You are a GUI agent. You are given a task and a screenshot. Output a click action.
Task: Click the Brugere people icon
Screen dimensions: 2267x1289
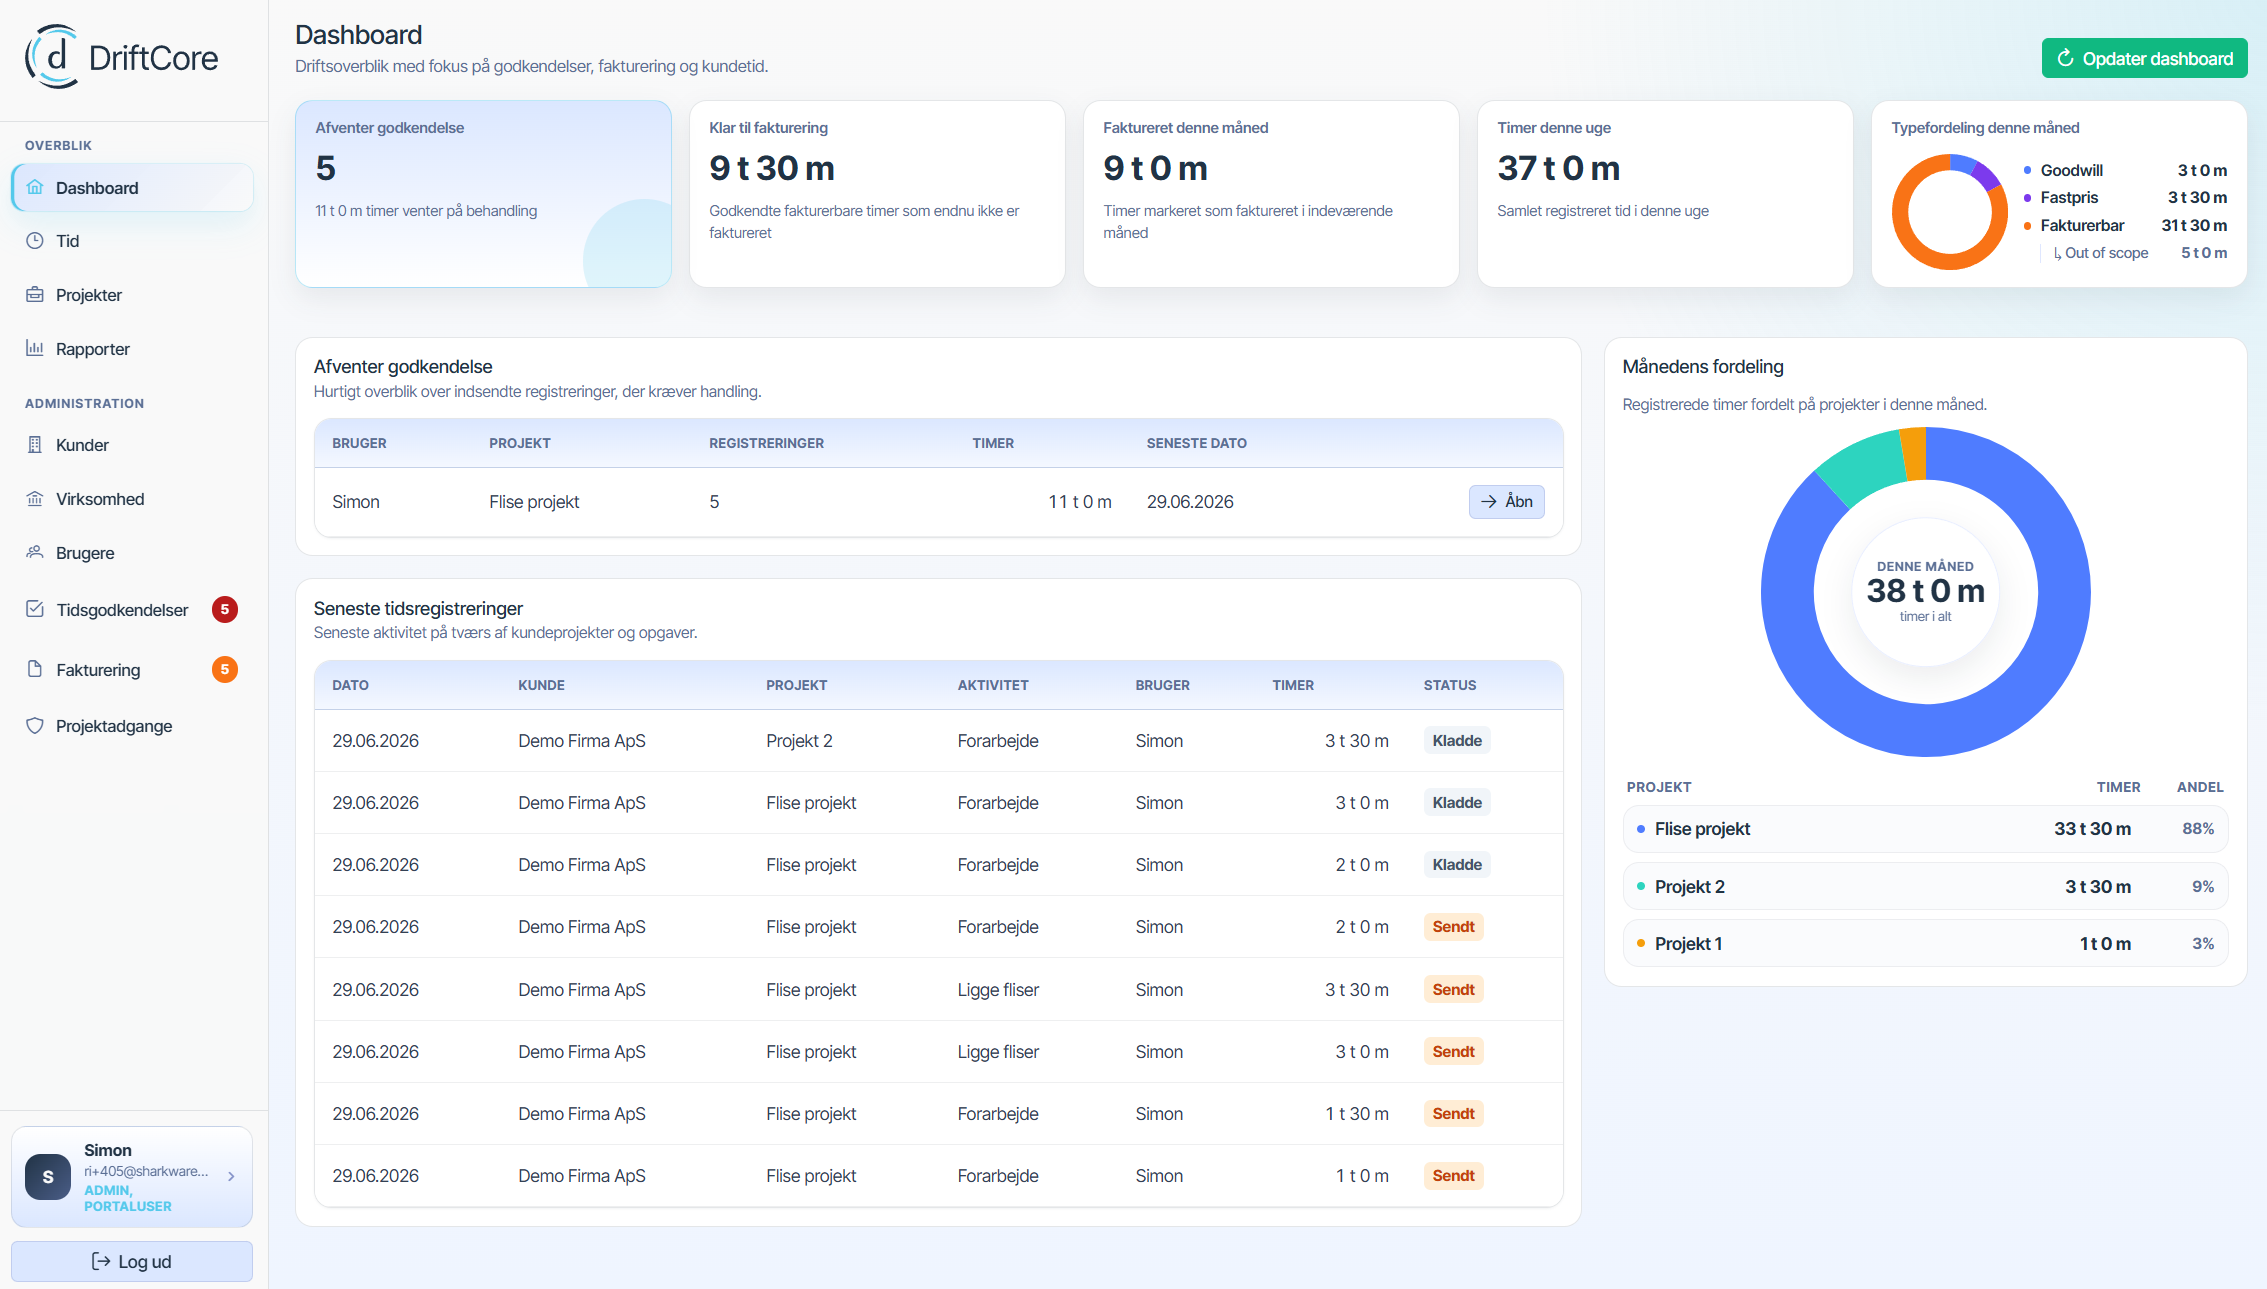[x=35, y=552]
